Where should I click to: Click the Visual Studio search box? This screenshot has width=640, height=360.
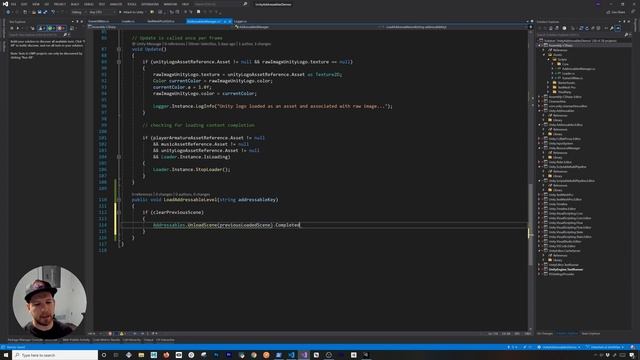click(x=220, y=4)
